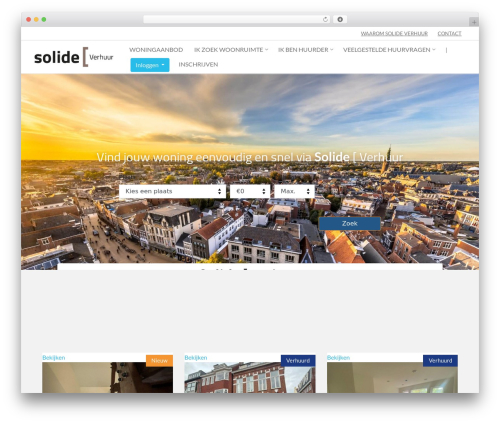The height and width of the screenshot is (423, 500).
Task: Click the first listing interior thumbnail
Action: point(107,377)
